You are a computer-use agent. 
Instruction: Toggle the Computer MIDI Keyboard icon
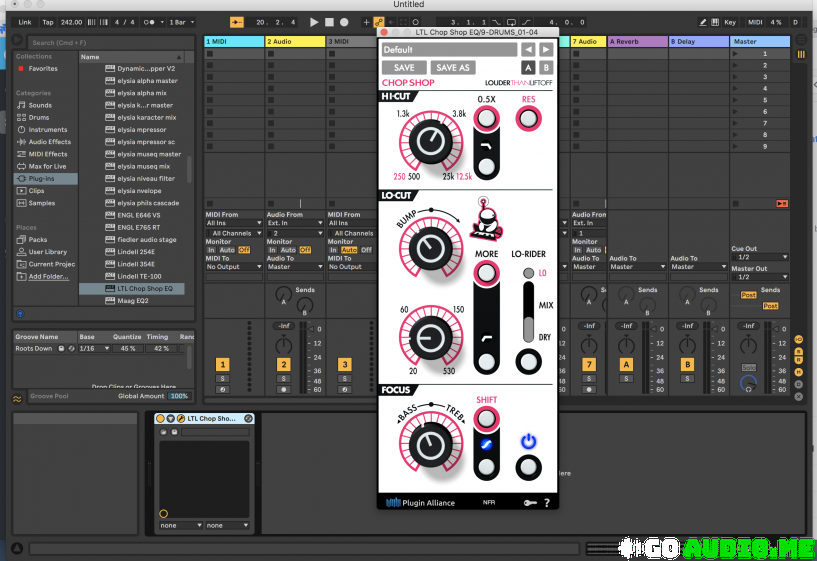point(715,22)
